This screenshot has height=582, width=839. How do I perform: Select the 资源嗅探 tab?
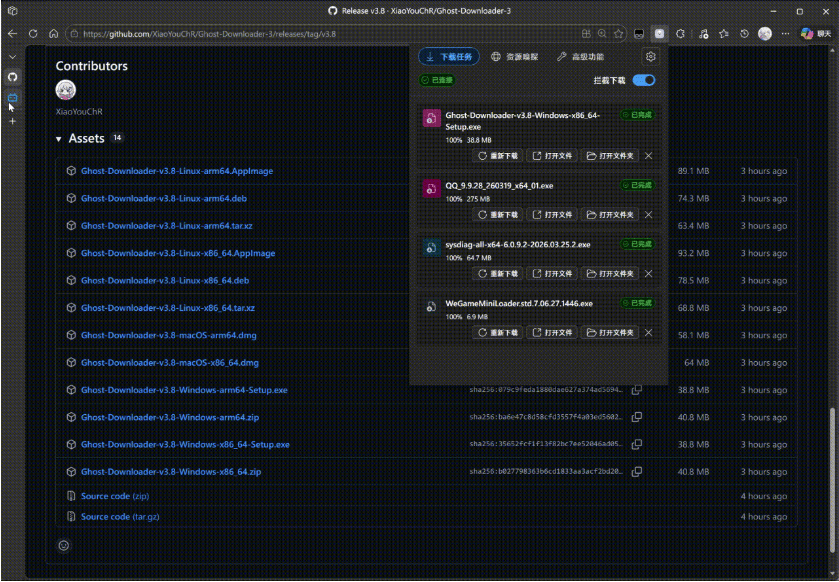tap(515, 57)
